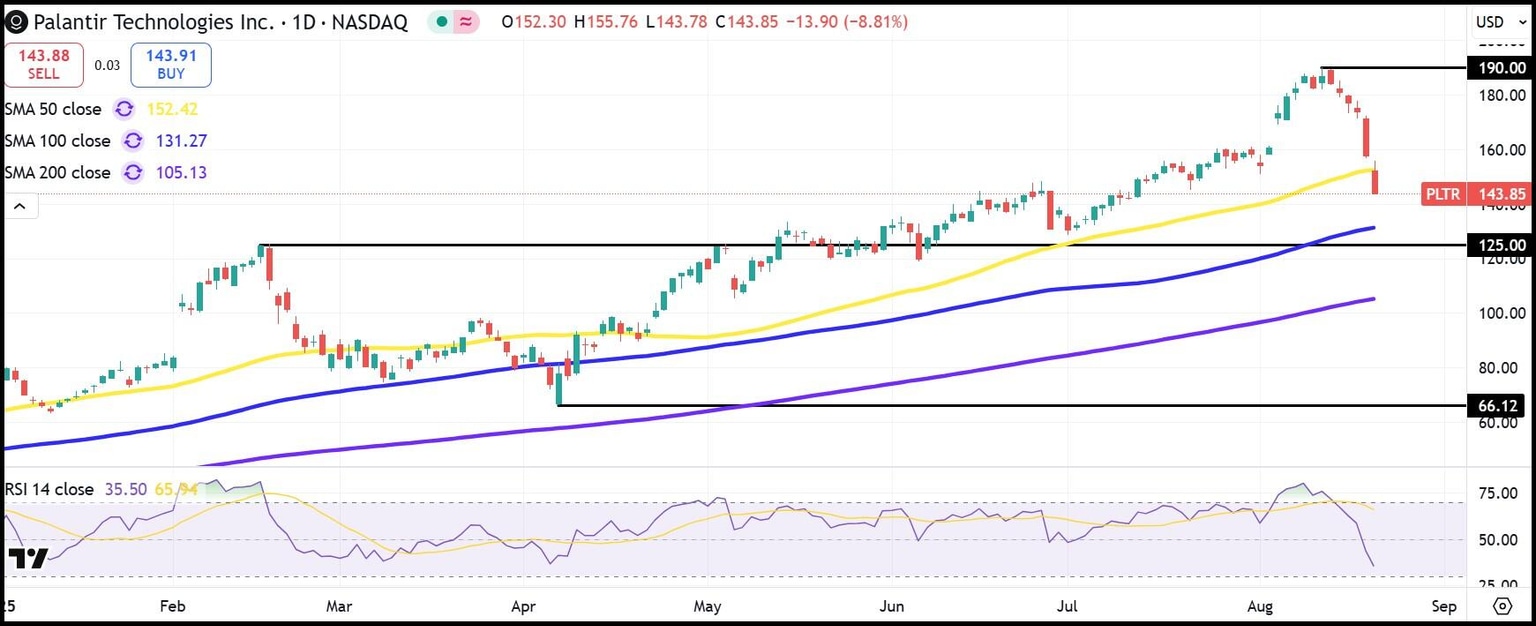Toggle the green market status dot
The image size is (1536, 626).
(x=441, y=20)
